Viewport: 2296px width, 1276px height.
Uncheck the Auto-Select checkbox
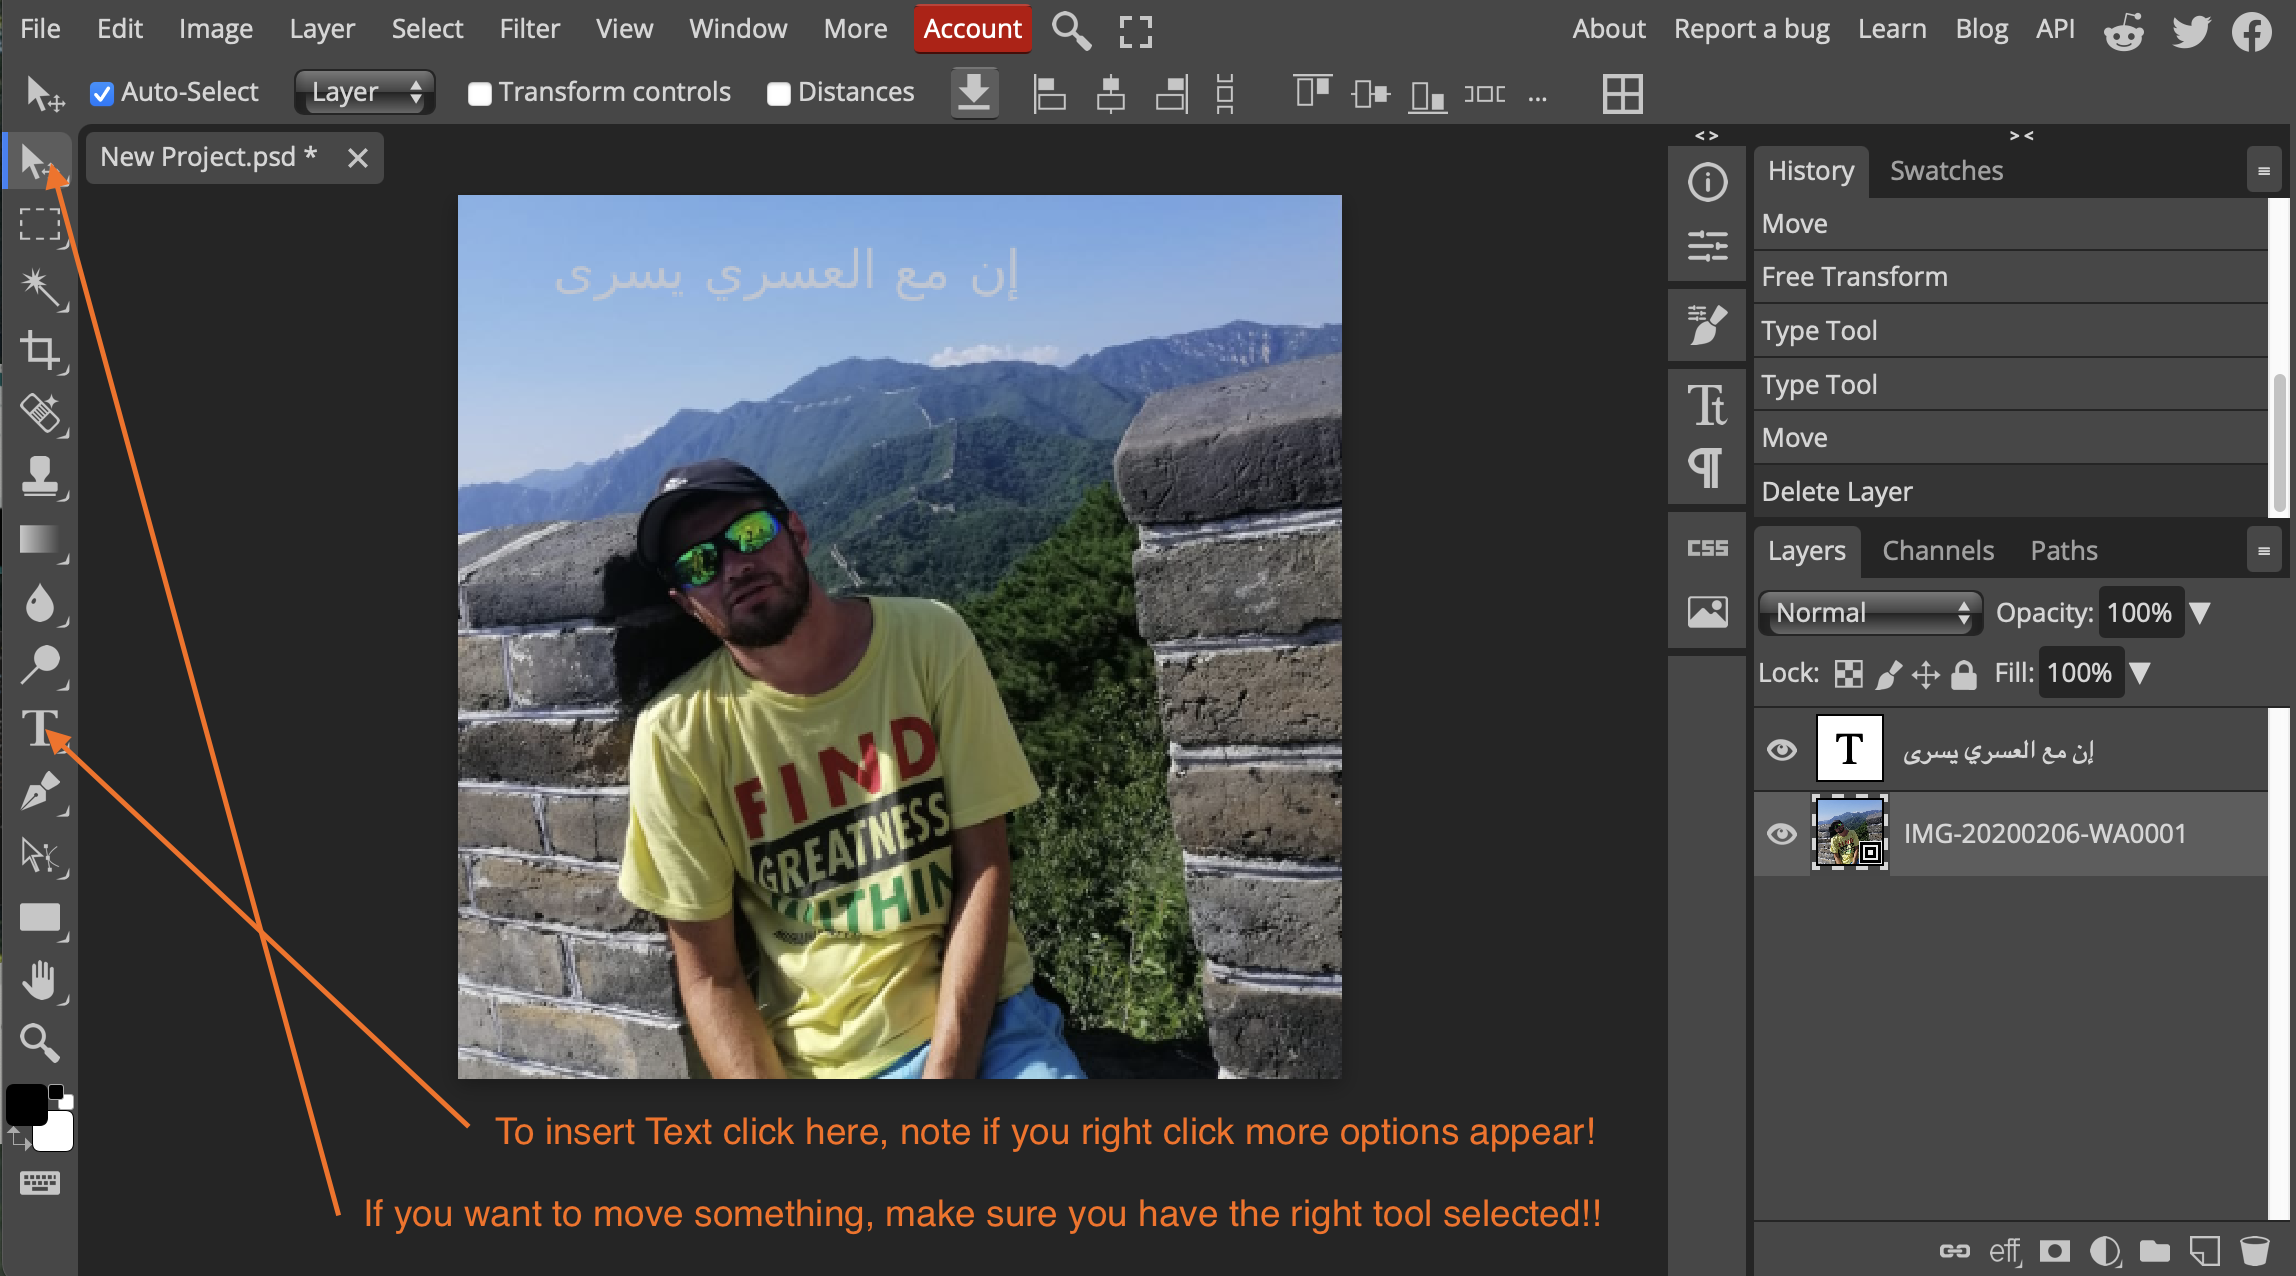[102, 93]
